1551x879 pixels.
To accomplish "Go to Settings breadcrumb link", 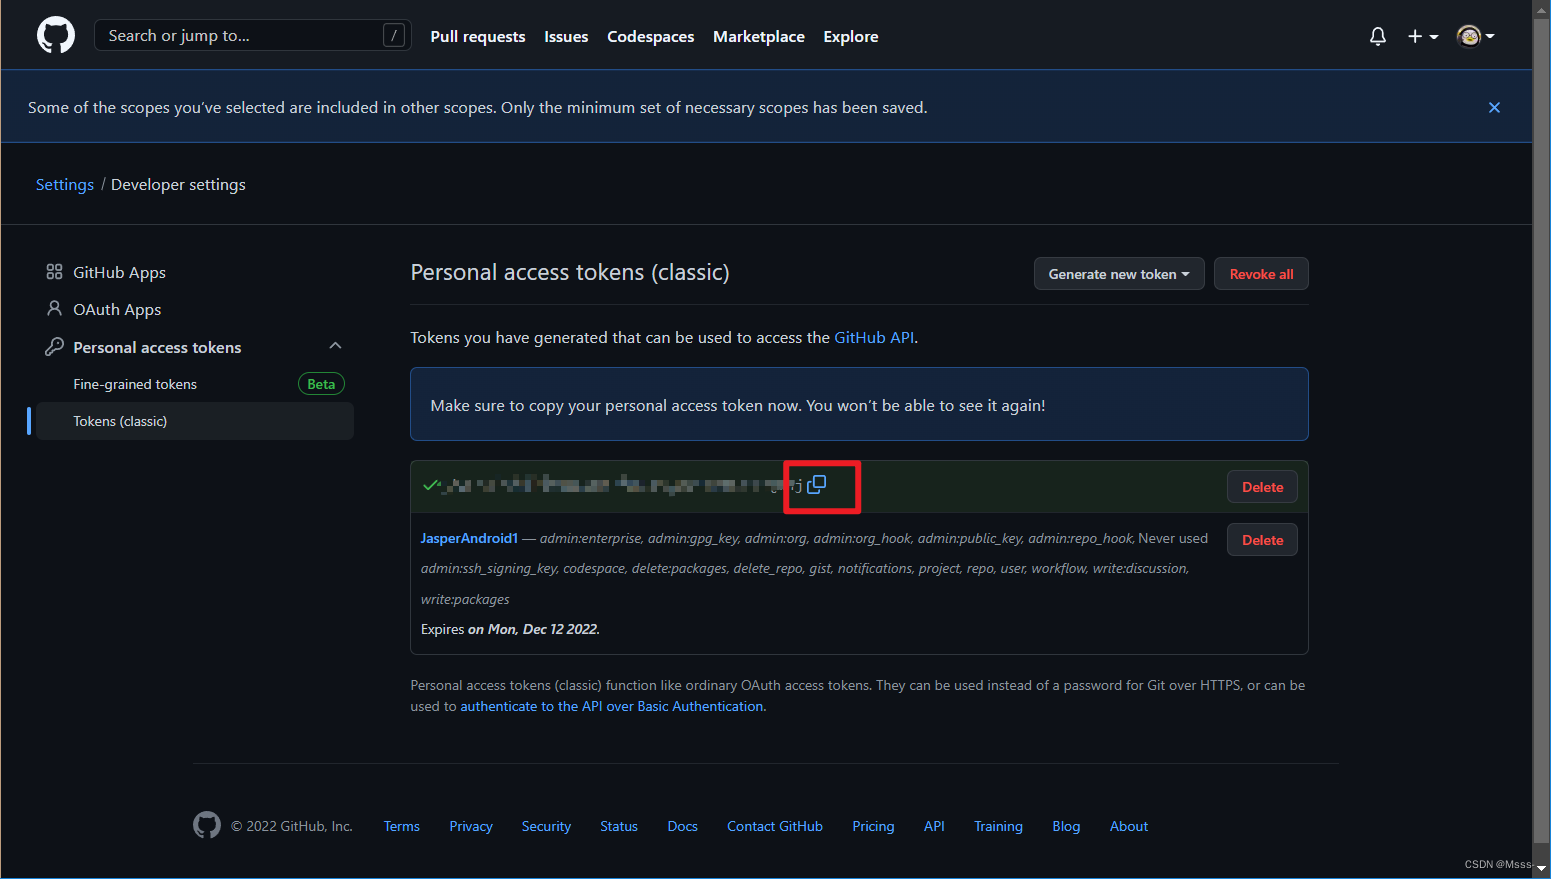I will coord(65,184).
